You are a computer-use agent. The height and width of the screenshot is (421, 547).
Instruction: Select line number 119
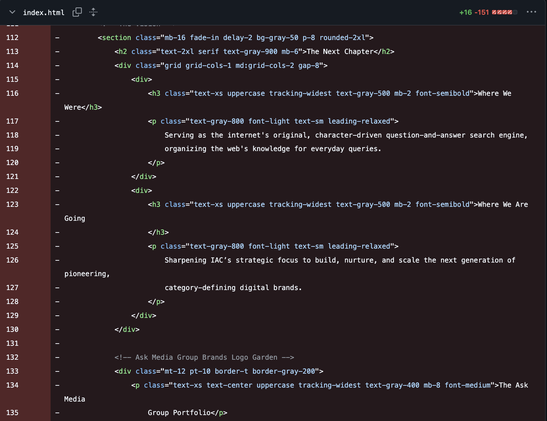click(x=13, y=149)
